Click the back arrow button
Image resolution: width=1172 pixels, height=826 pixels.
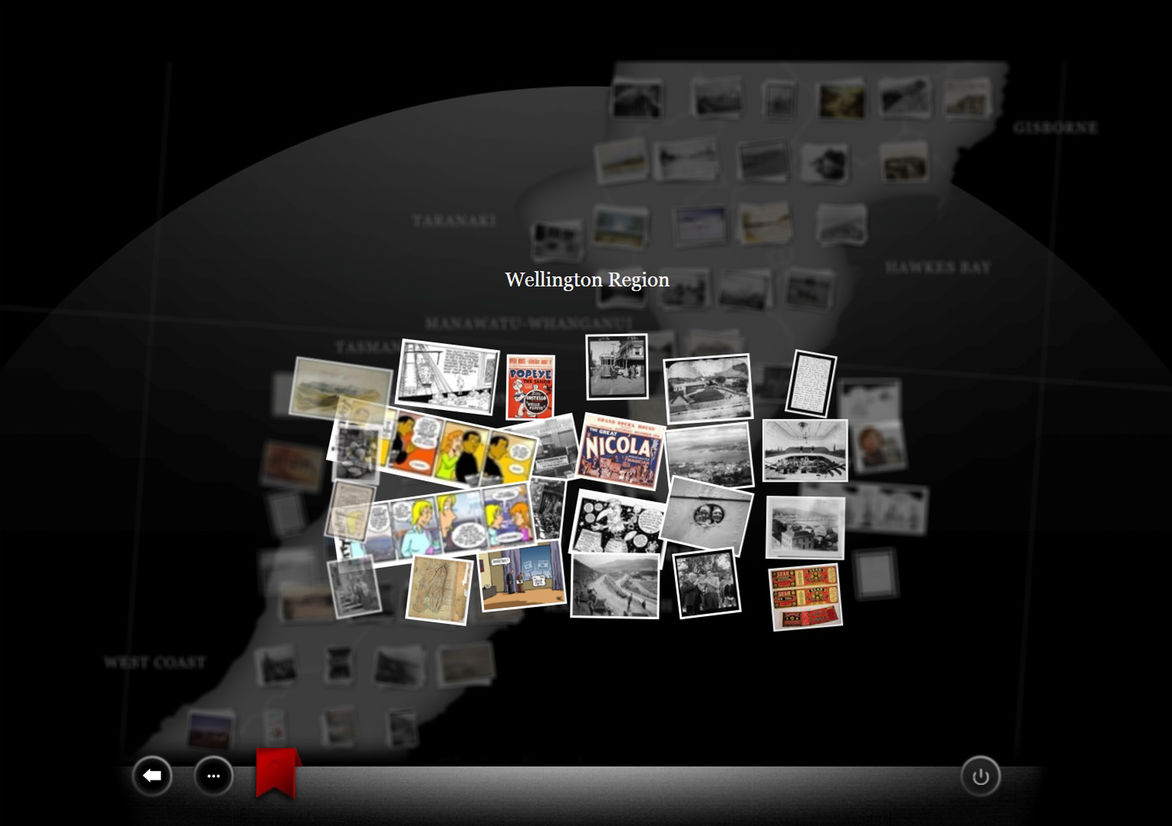pyautogui.click(x=152, y=776)
